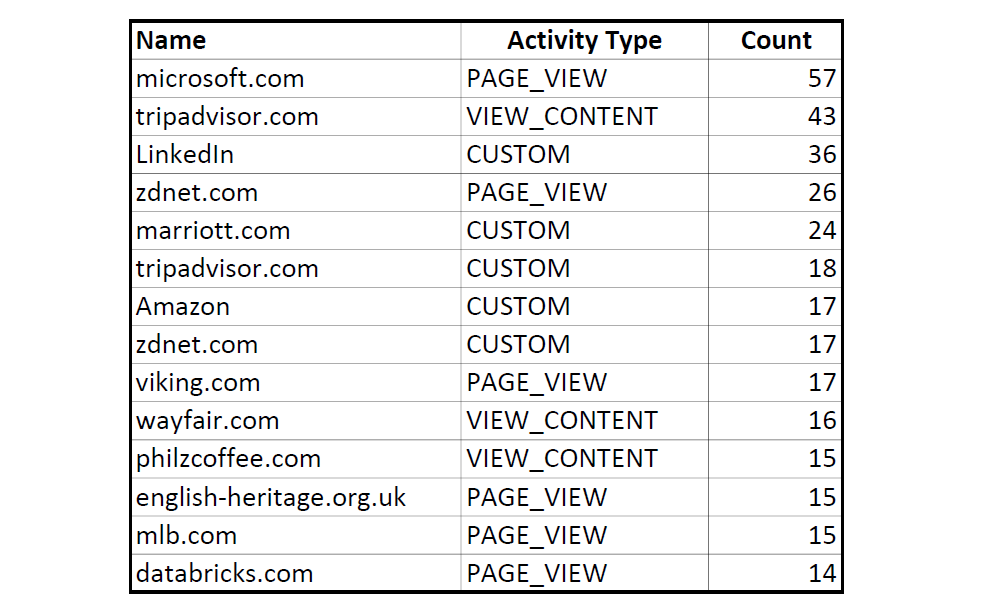Image resolution: width=1006 pixels, height=605 pixels.
Task: Select the Amazon name cell
Action: tap(296, 307)
